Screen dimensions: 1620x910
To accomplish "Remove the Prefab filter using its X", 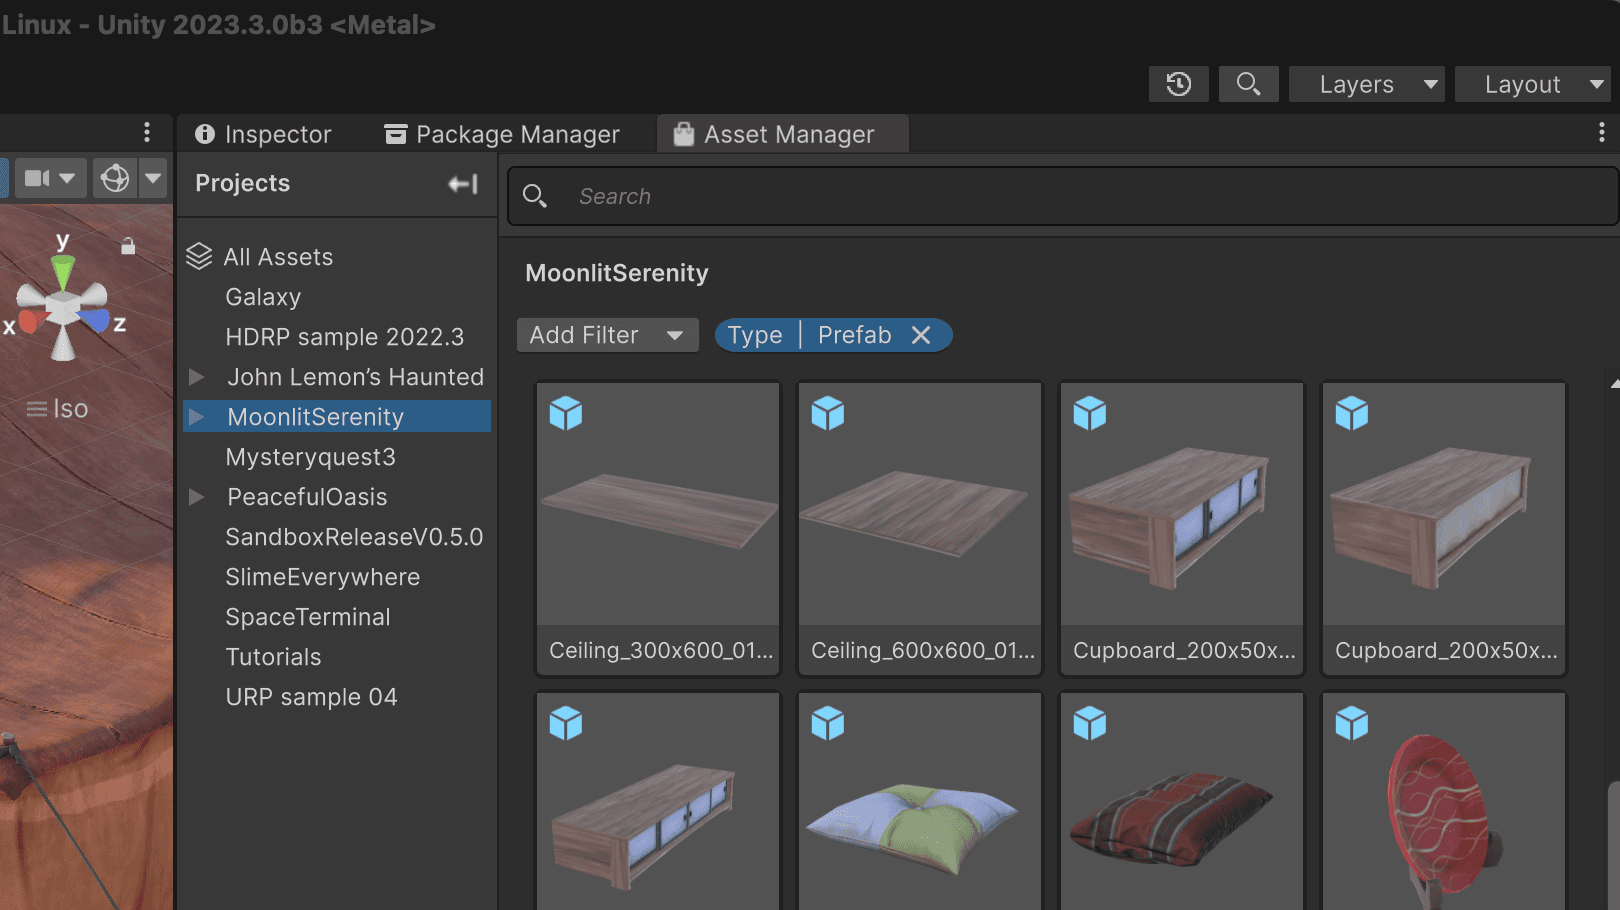I will [922, 335].
